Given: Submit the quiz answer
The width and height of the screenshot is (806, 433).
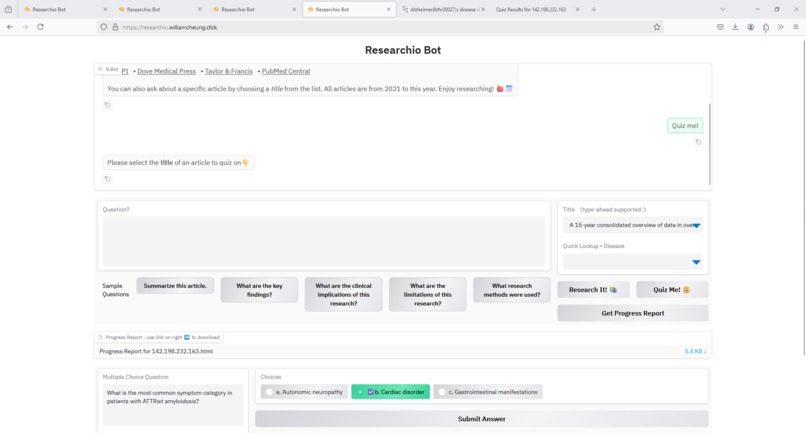Looking at the screenshot, I should tap(482, 419).
